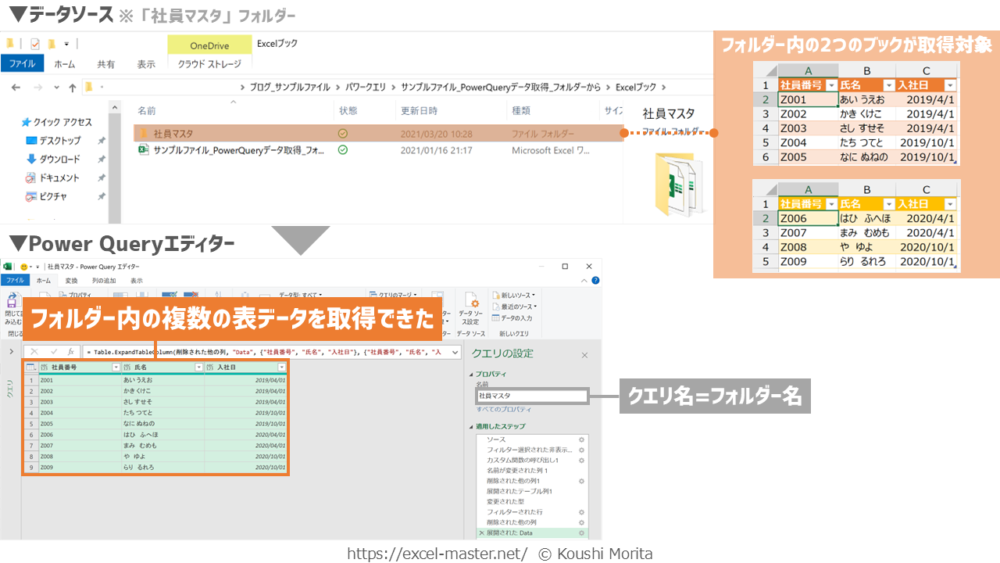Click the 閉じて読み込む icon in ribbon
This screenshot has height=563, width=1000.
(x=12, y=306)
